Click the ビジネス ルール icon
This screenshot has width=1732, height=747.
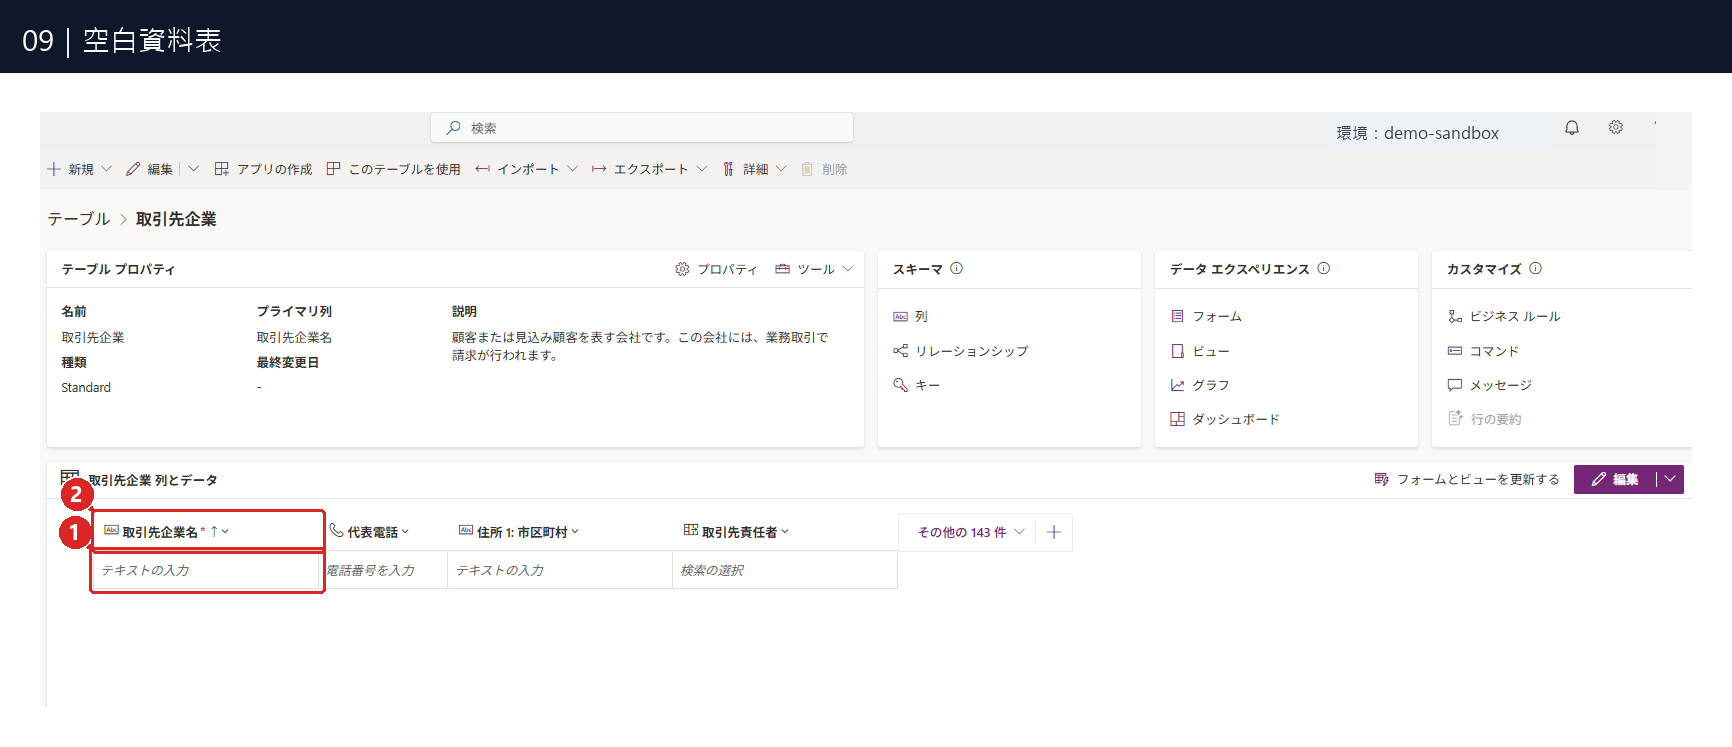1455,316
